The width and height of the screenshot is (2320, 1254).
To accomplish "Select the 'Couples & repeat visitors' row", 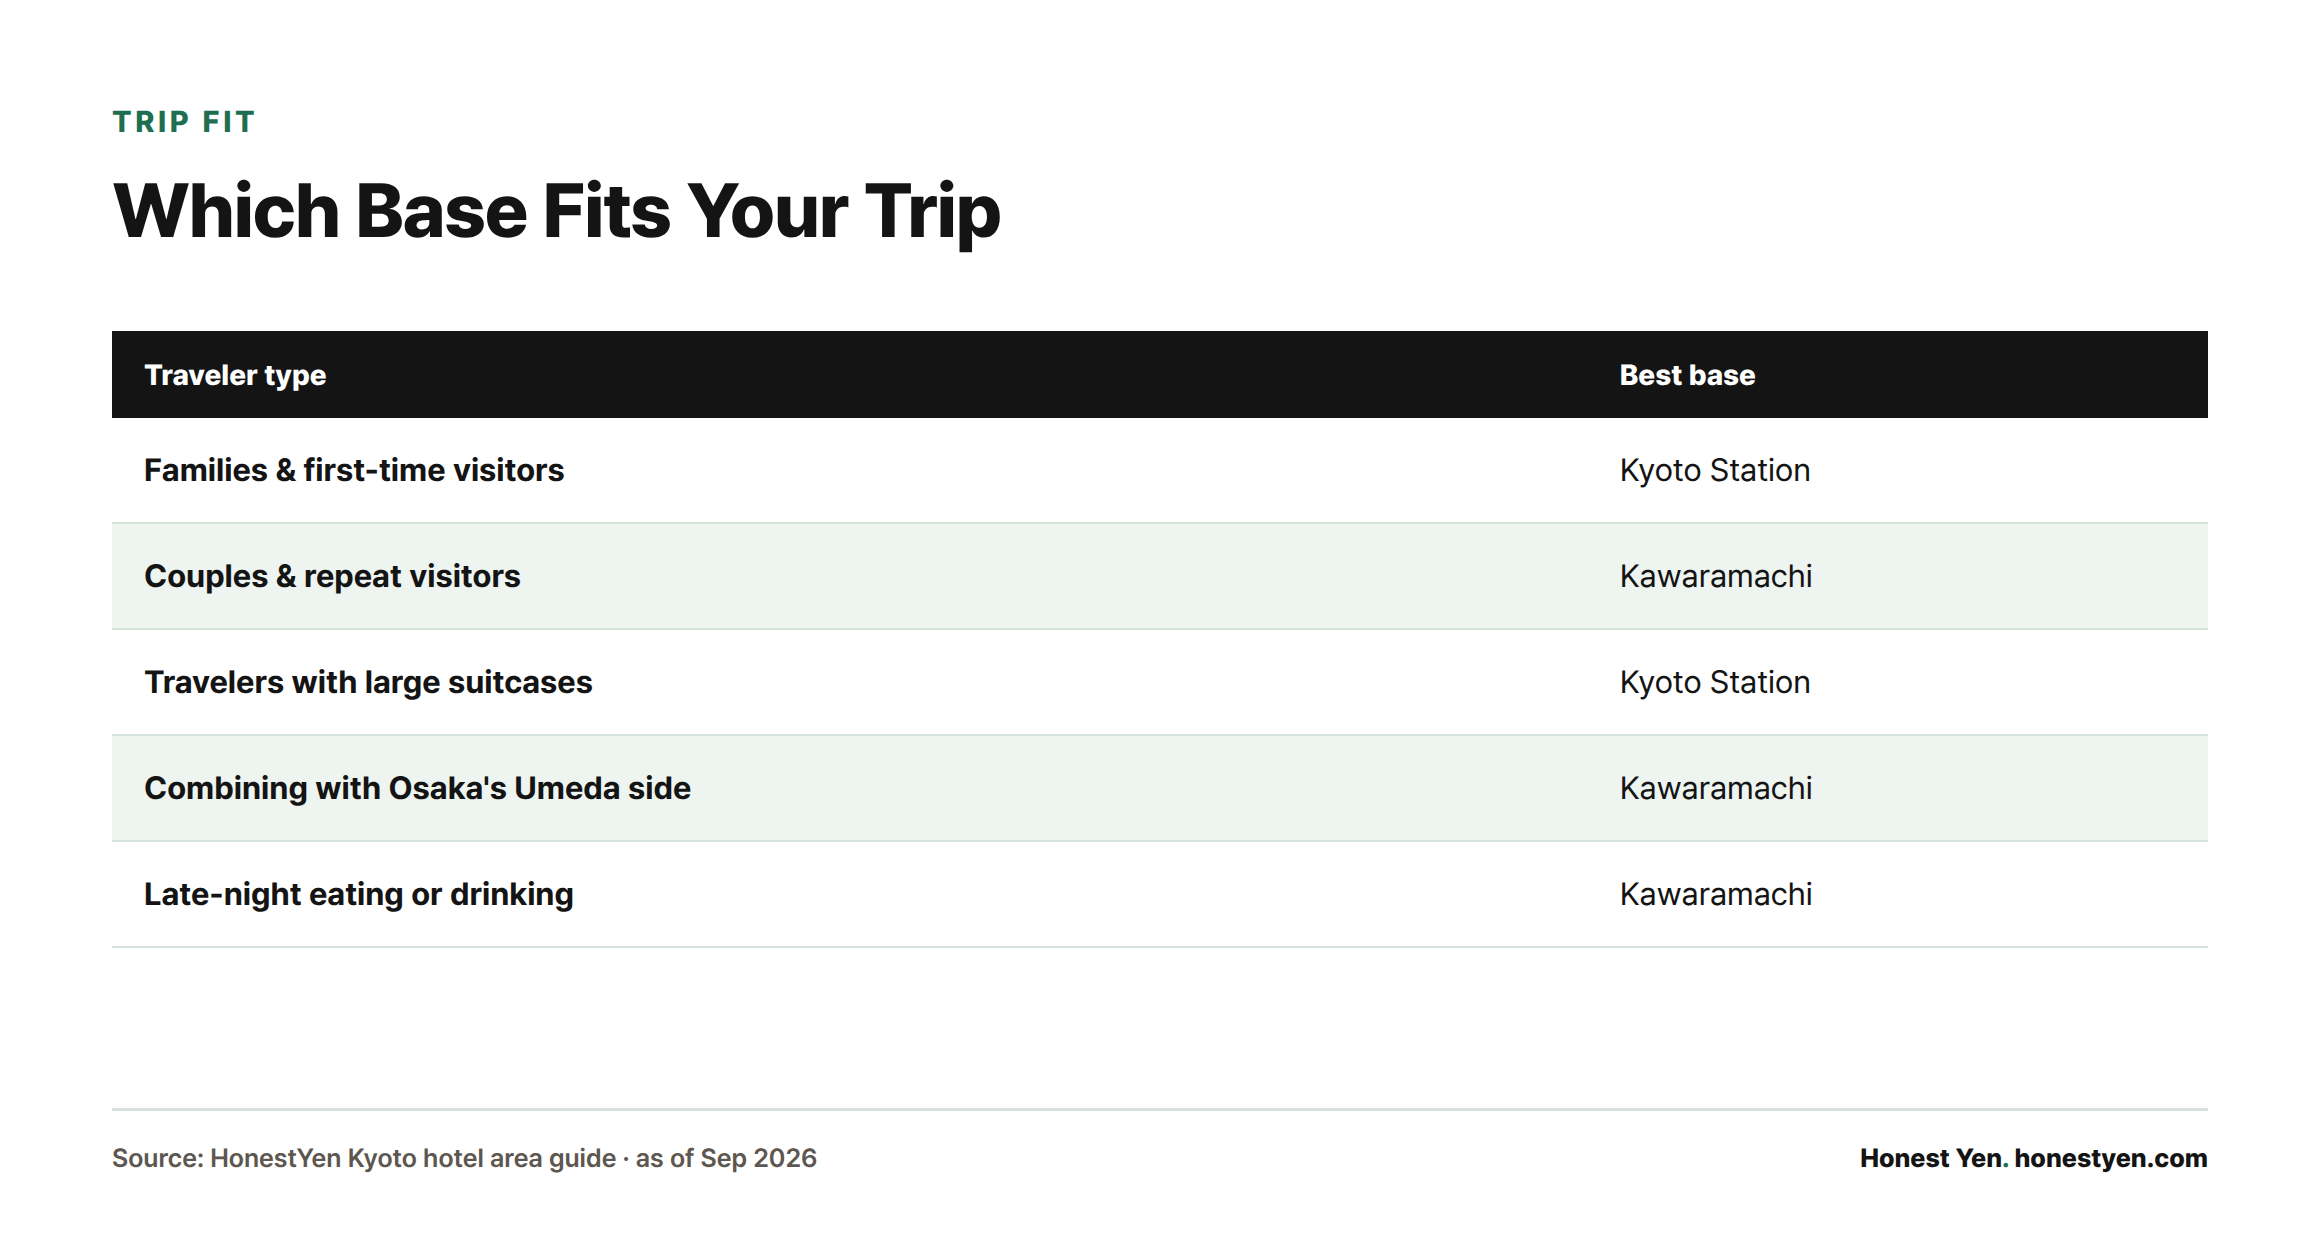I will click(x=1160, y=576).
